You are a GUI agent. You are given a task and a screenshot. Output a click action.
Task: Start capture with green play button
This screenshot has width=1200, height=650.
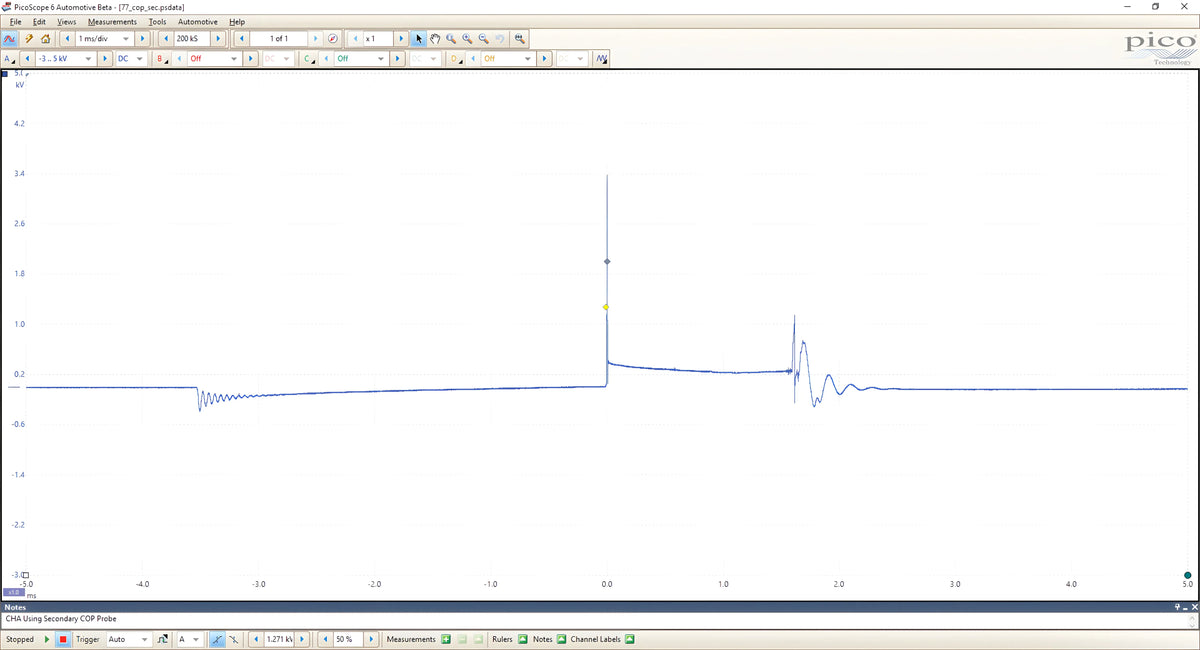click(x=46, y=639)
